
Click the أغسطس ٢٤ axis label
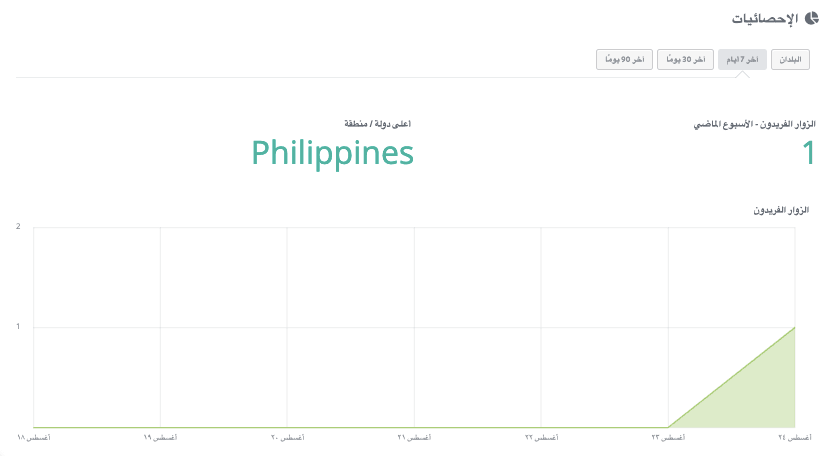(x=795, y=437)
